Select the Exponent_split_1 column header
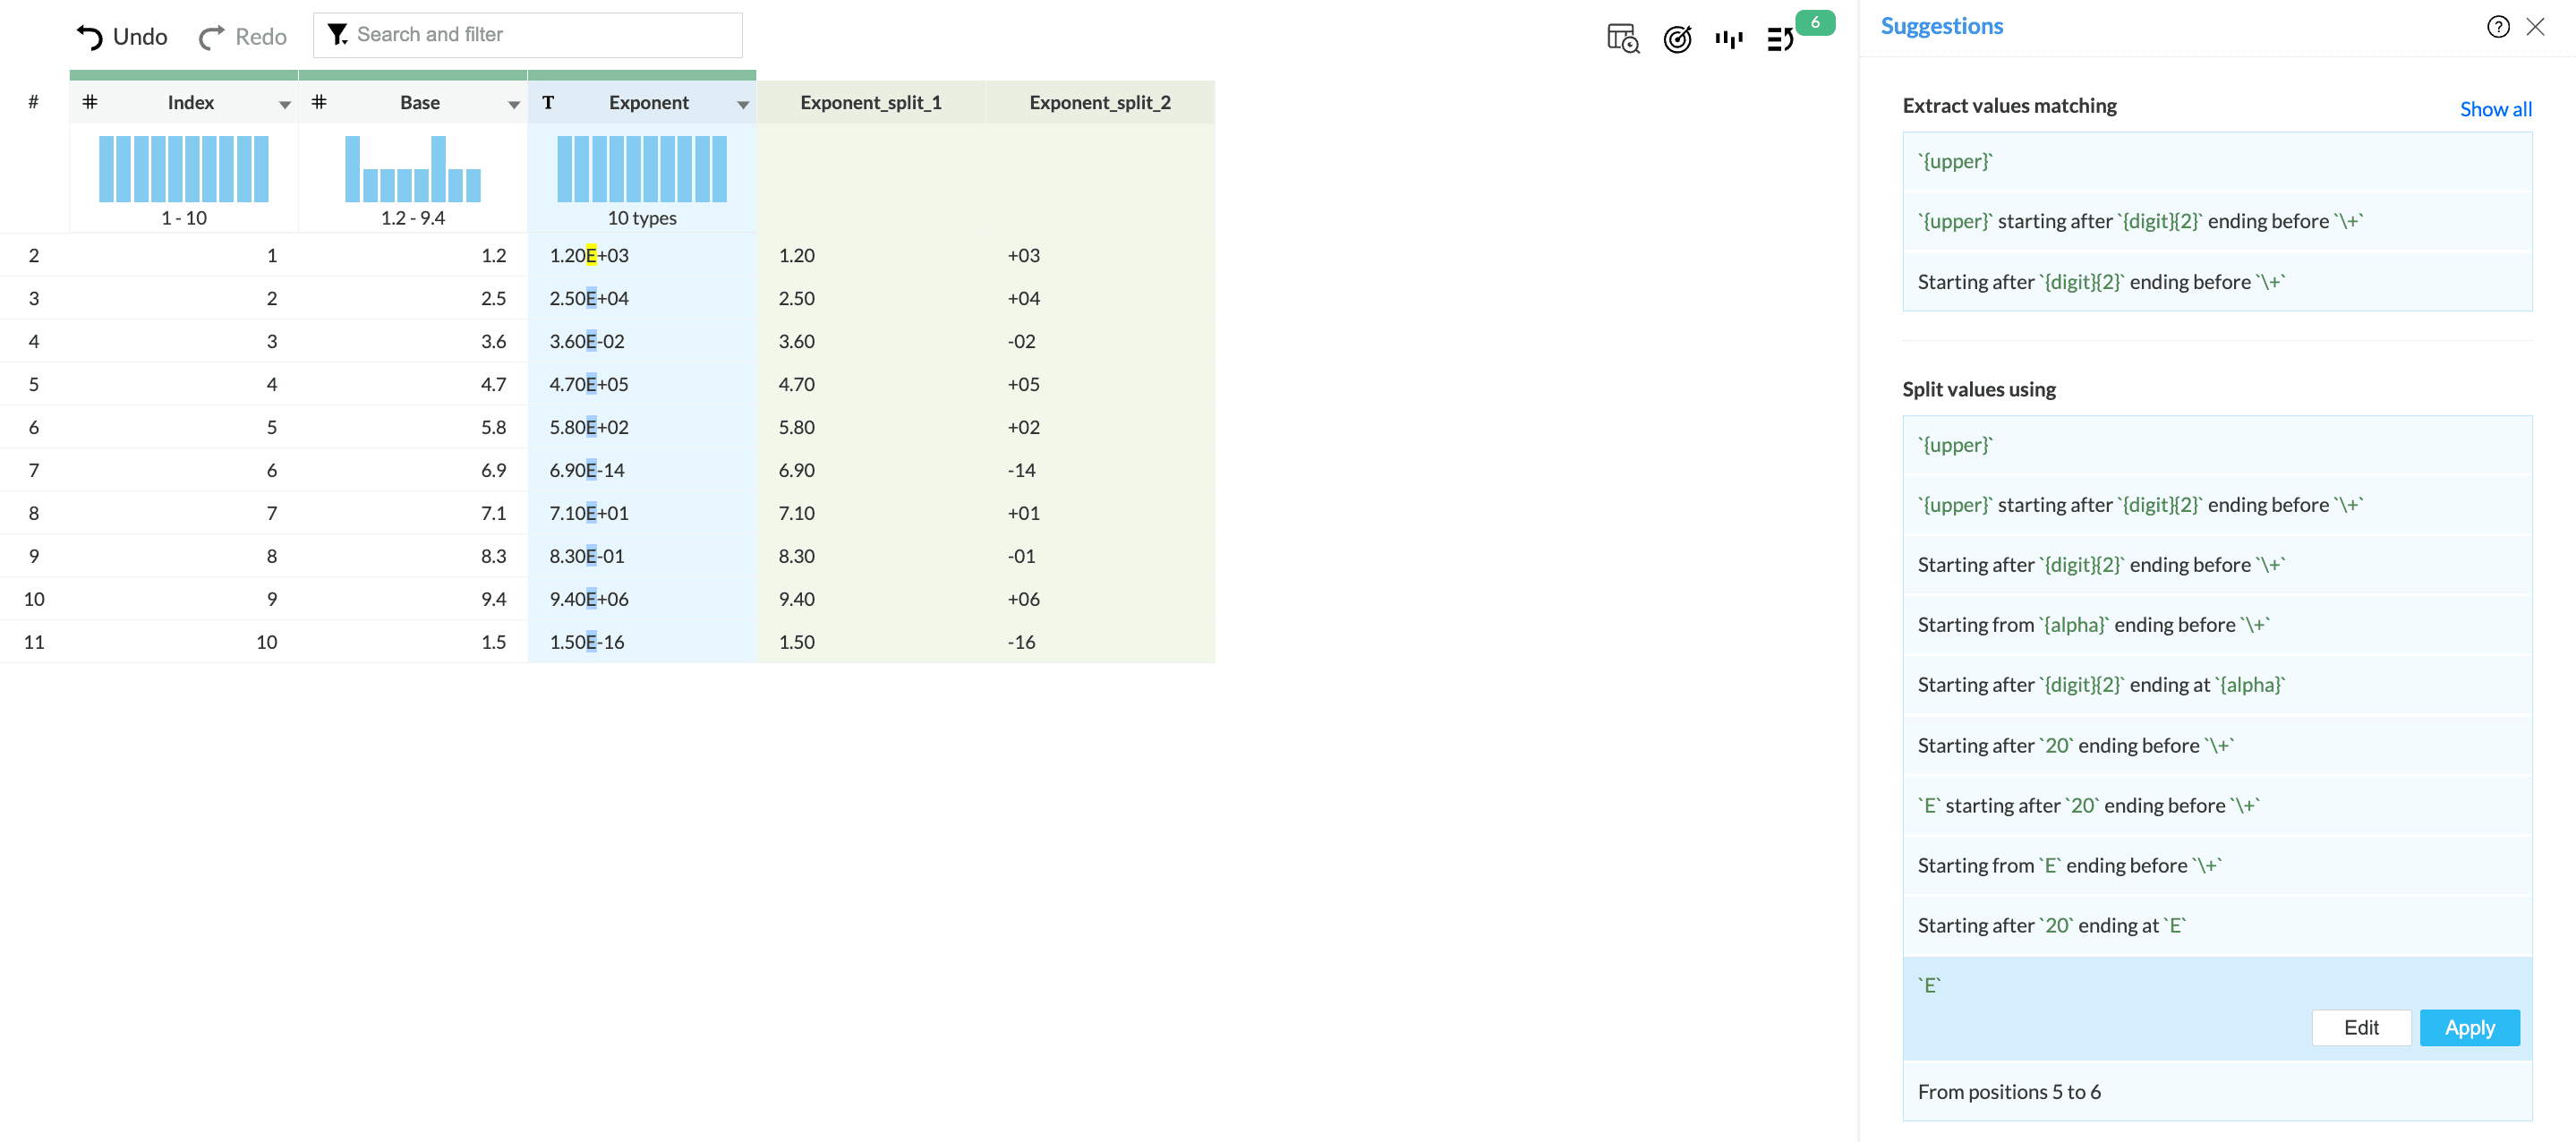This screenshot has height=1142, width=2576. [870, 102]
